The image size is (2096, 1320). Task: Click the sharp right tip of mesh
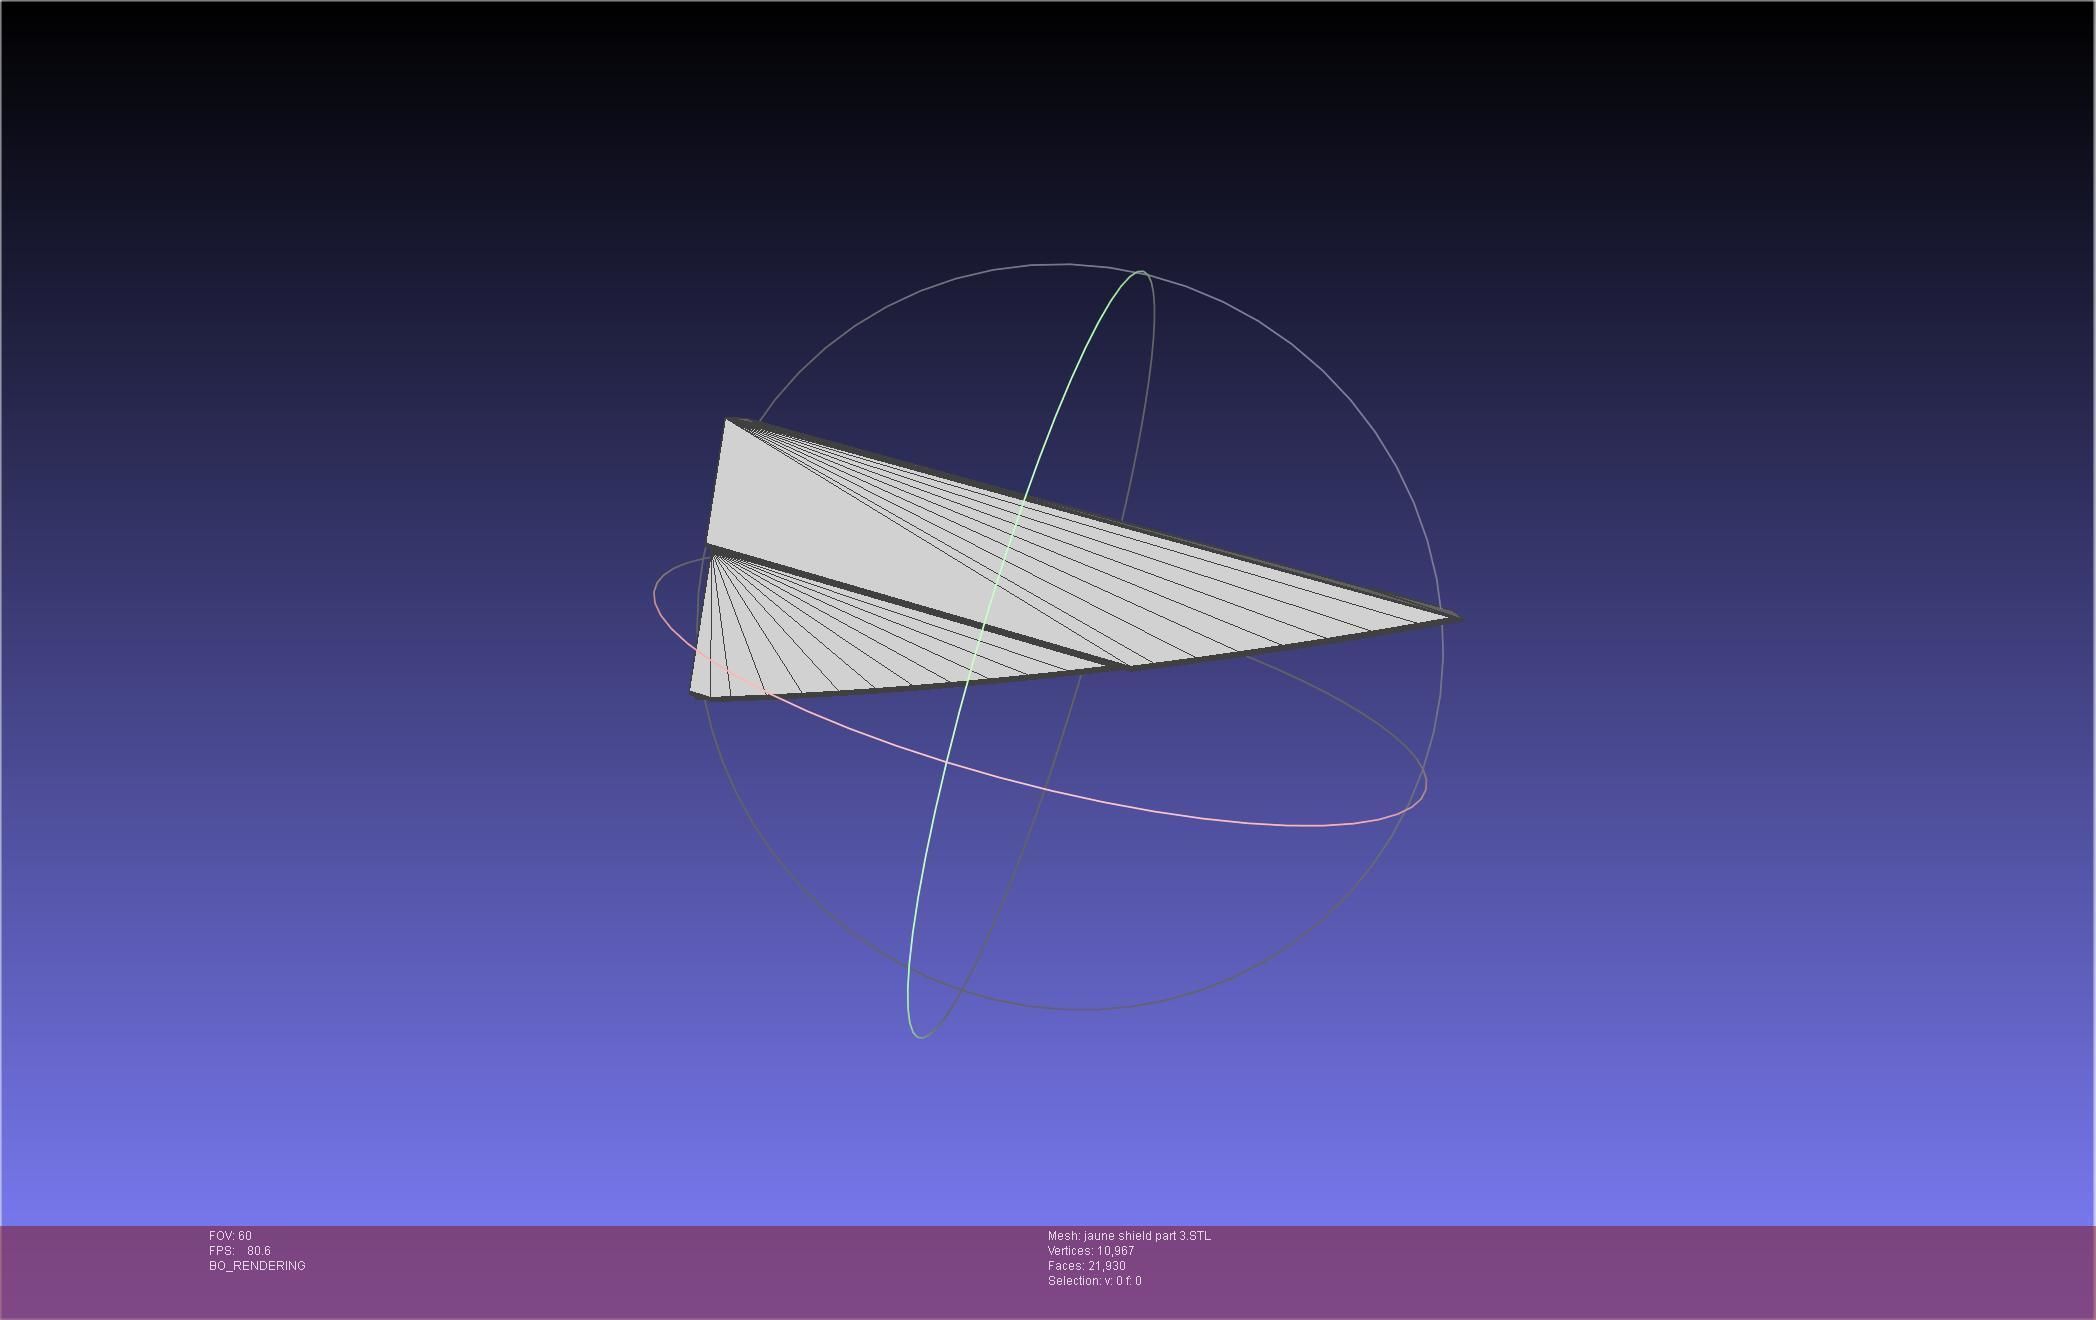pyautogui.click(x=1456, y=618)
